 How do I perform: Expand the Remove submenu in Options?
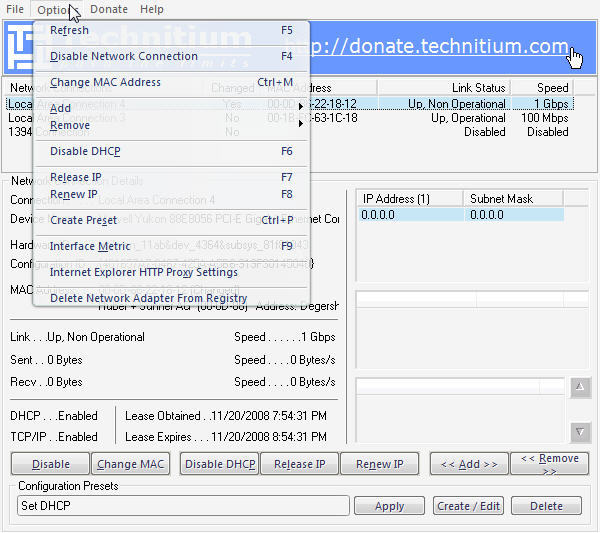pos(171,125)
